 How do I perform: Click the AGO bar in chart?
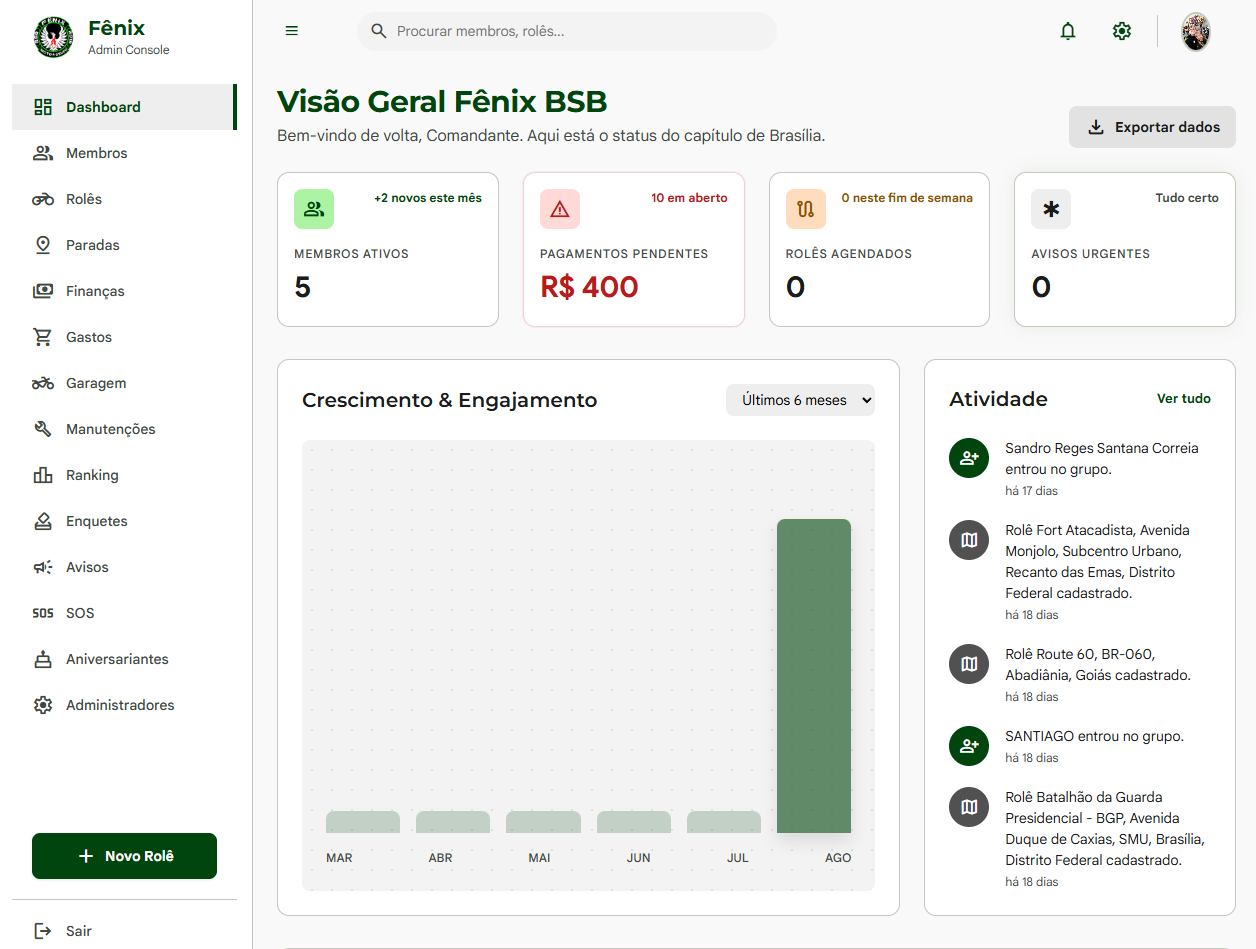(x=814, y=676)
